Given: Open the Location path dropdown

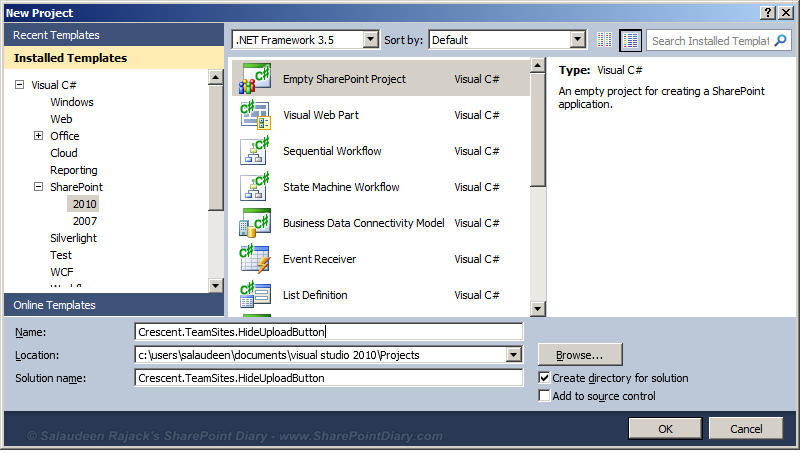Looking at the screenshot, I should coord(514,355).
